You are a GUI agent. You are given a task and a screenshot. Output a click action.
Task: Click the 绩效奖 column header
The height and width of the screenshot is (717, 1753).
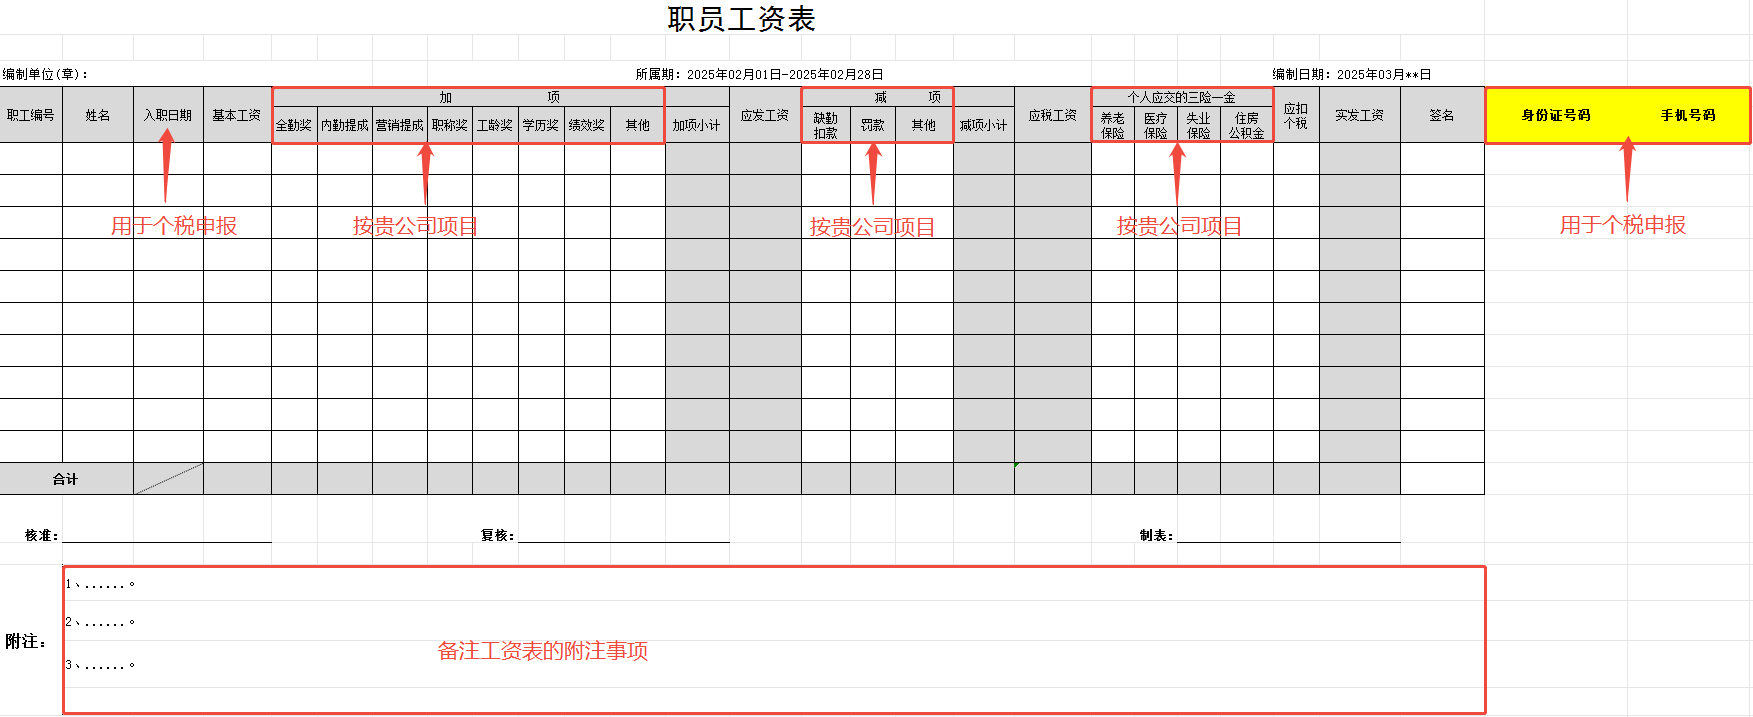tap(587, 125)
